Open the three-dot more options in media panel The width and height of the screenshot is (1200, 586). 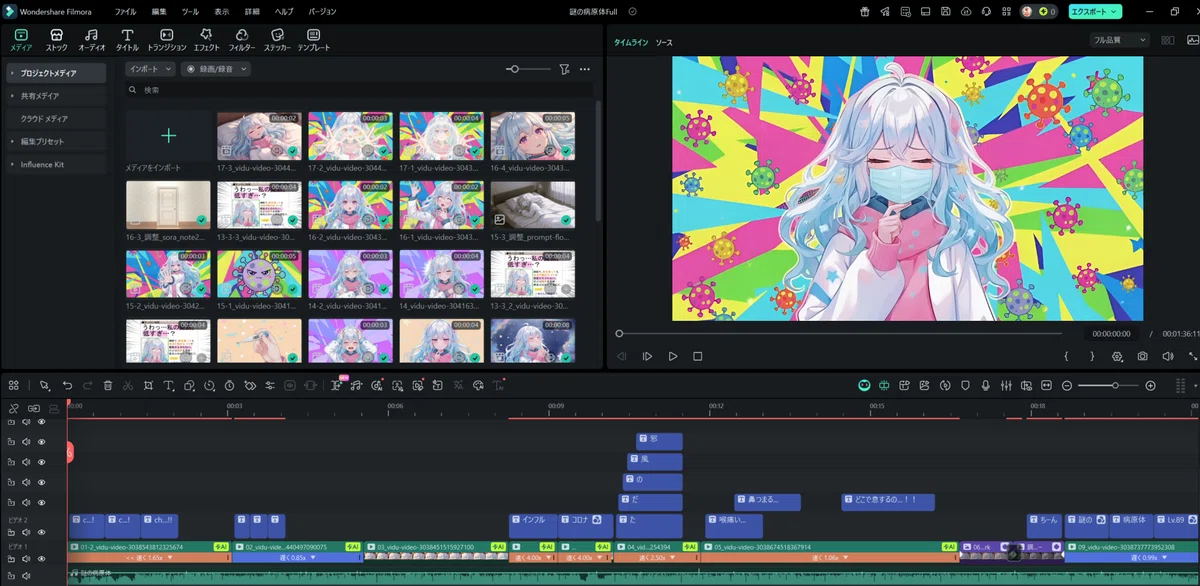585,69
